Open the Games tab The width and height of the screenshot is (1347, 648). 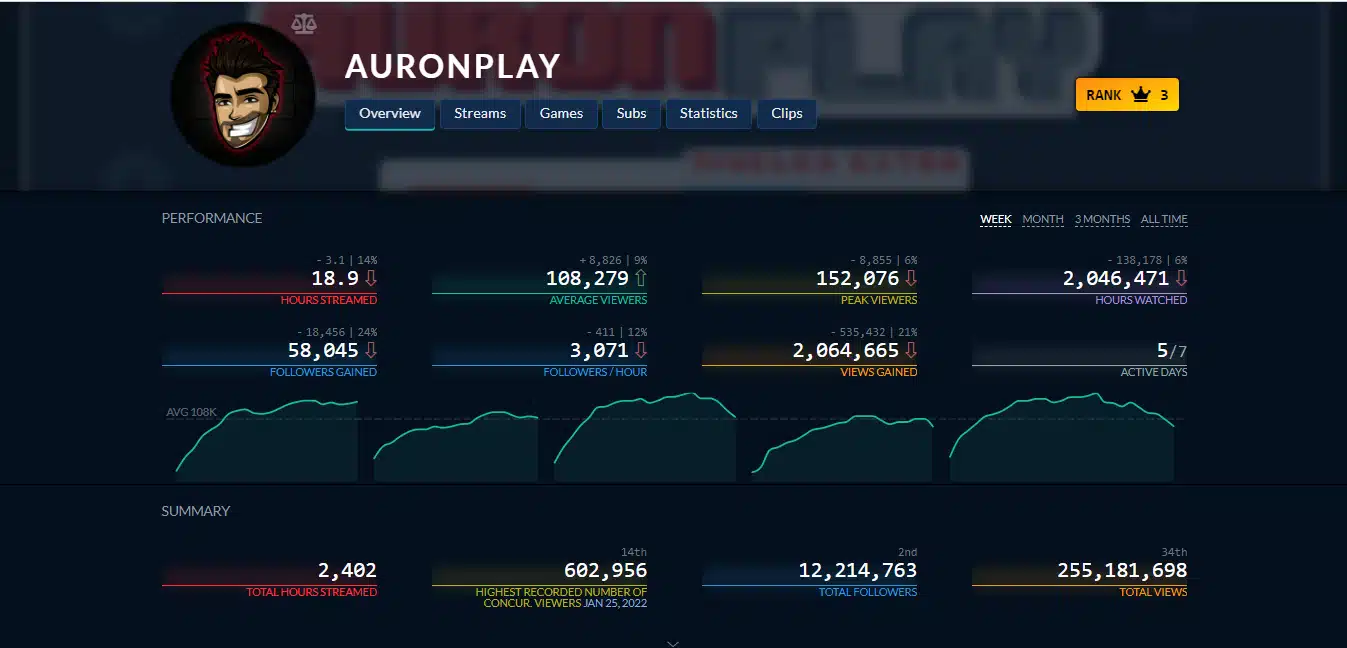pos(561,114)
